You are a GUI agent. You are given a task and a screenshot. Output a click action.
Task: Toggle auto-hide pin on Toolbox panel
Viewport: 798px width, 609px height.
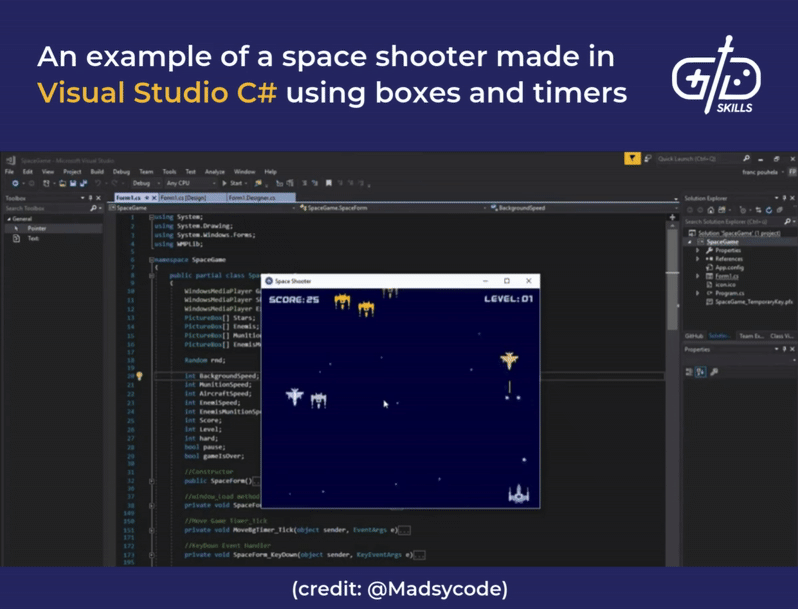pyautogui.click(x=91, y=198)
